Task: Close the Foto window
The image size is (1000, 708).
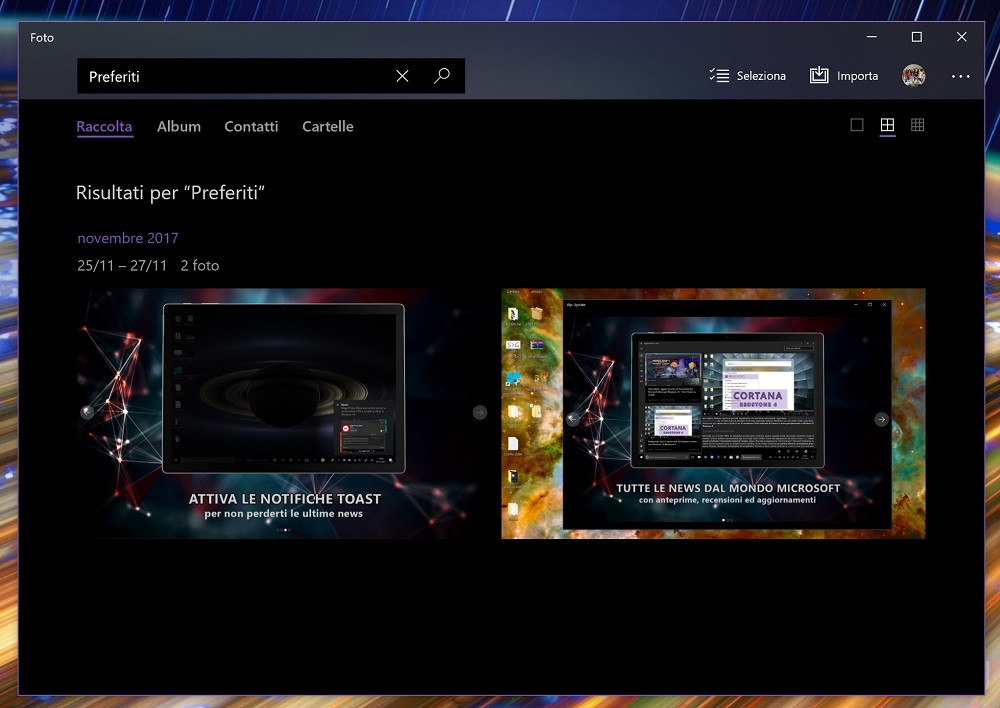Action: (x=962, y=37)
